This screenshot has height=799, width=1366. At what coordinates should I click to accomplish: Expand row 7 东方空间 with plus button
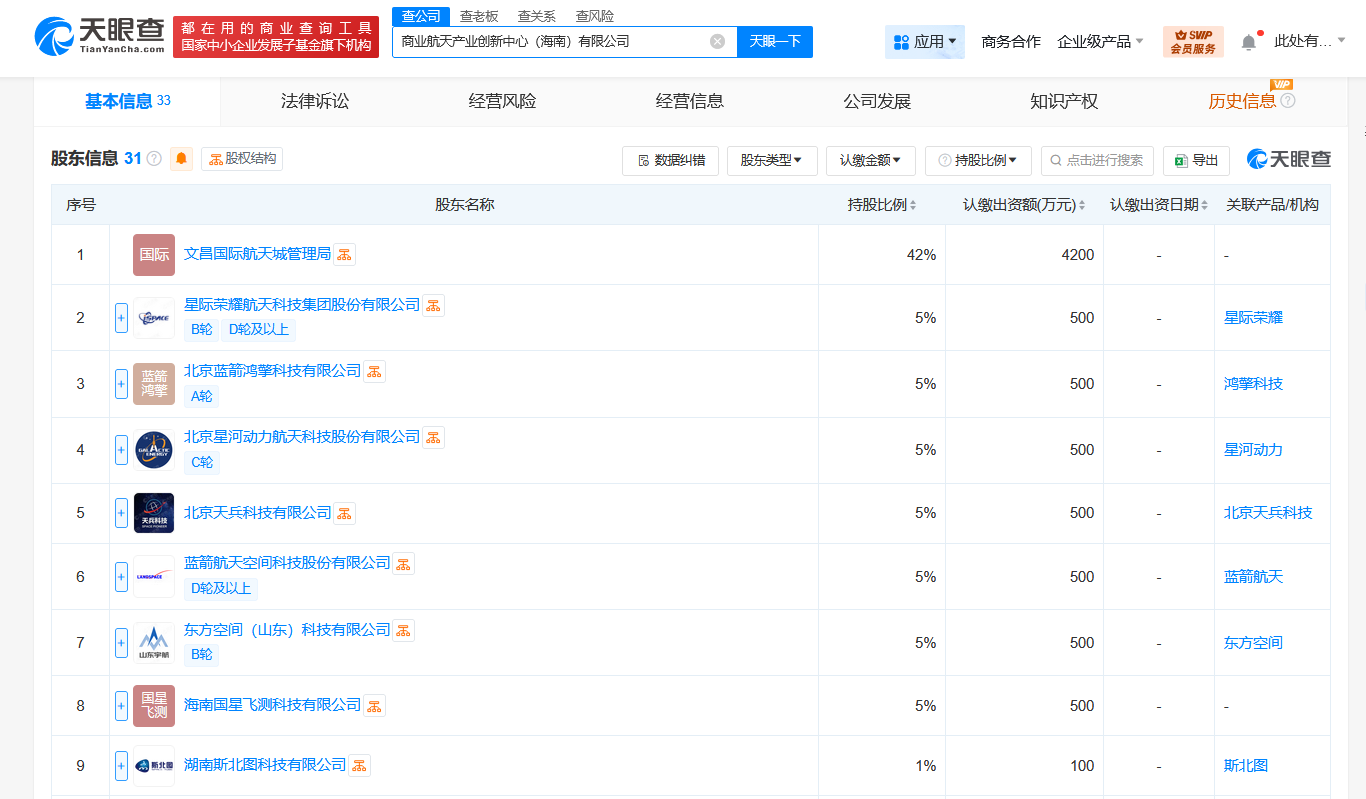point(121,643)
